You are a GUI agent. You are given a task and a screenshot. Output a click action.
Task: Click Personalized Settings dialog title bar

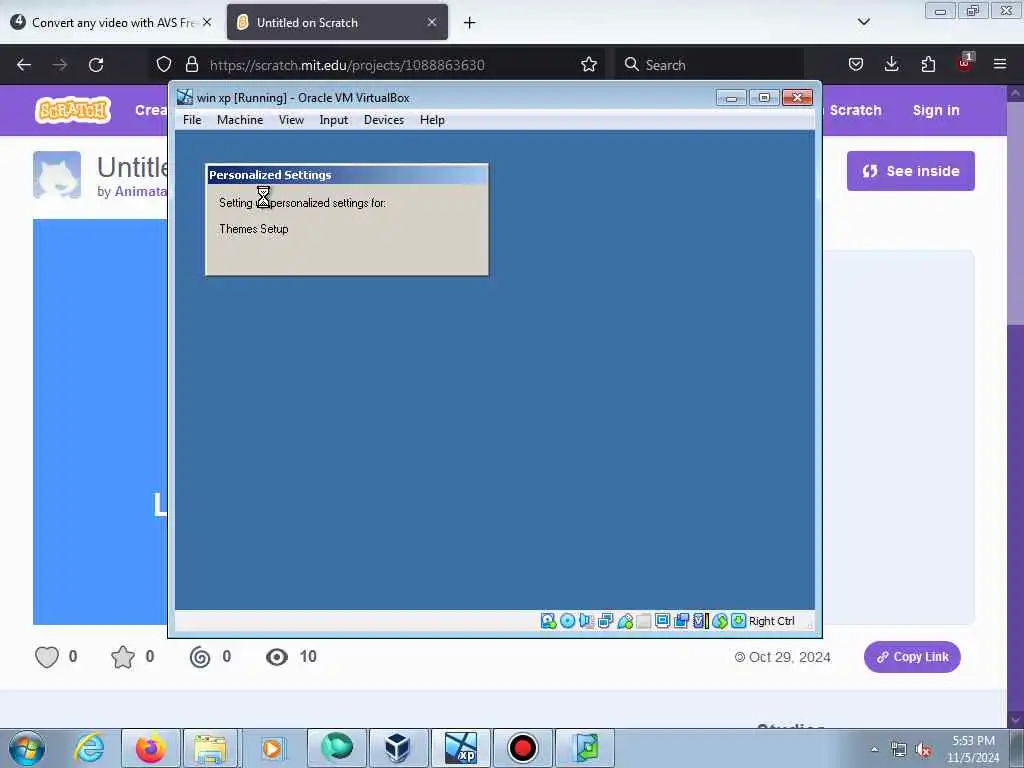(347, 175)
